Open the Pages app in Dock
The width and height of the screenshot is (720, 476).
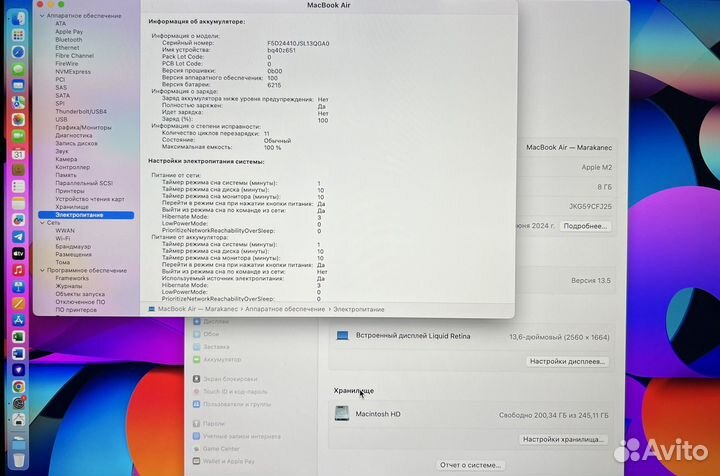[x=18, y=303]
